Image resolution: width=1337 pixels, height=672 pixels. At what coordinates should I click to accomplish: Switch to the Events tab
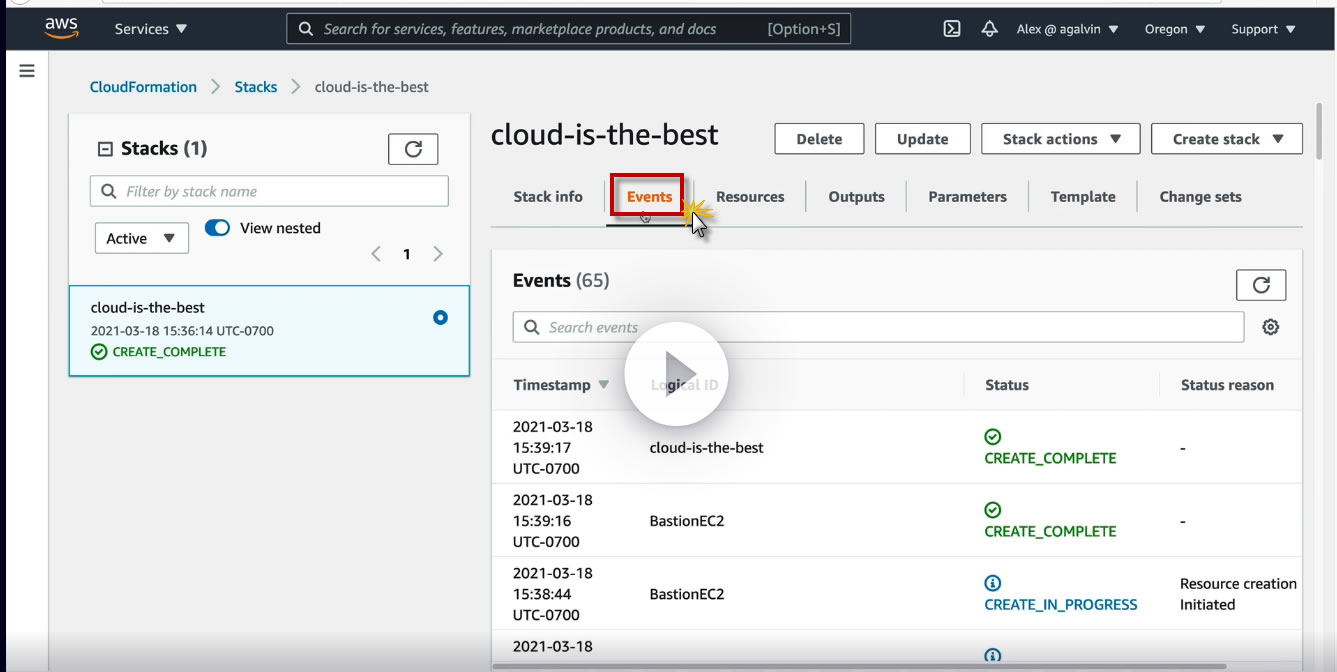(x=649, y=197)
